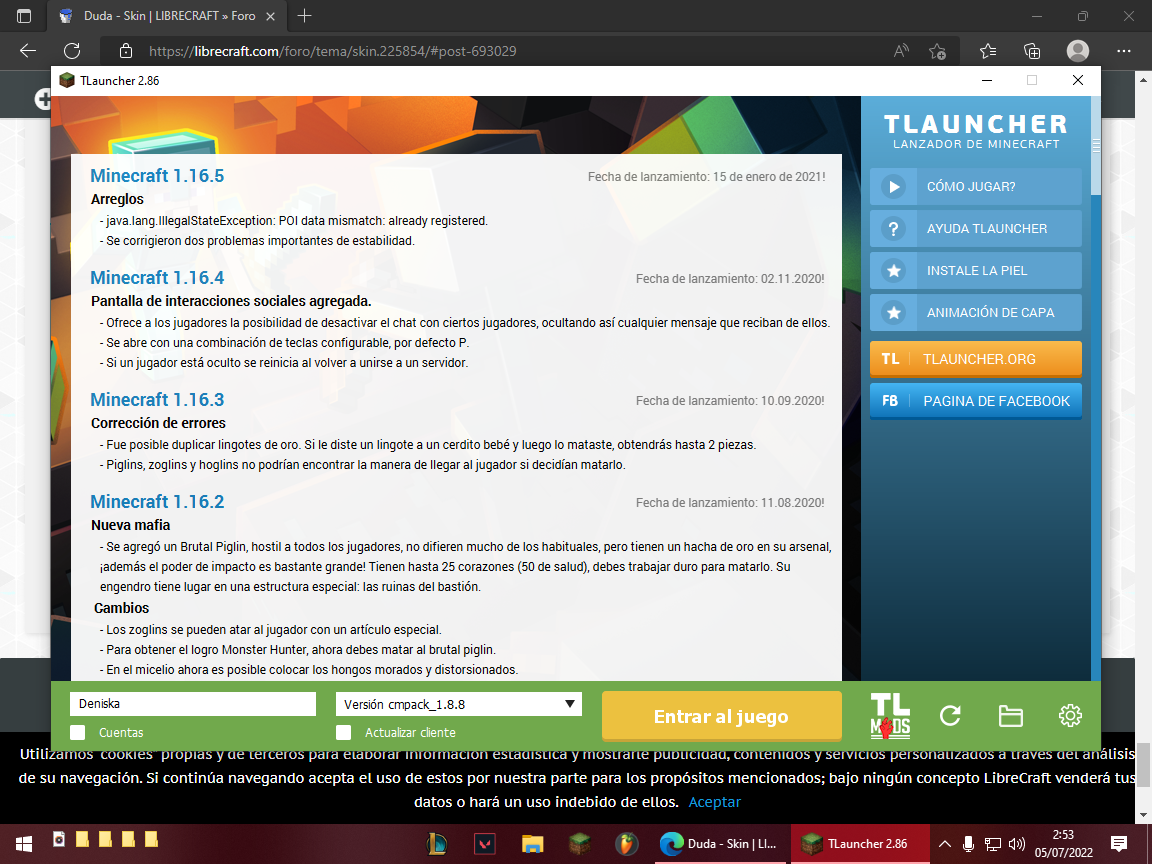Click Entrar al juego button
Viewport: 1152px width, 864px height.
[x=721, y=716]
